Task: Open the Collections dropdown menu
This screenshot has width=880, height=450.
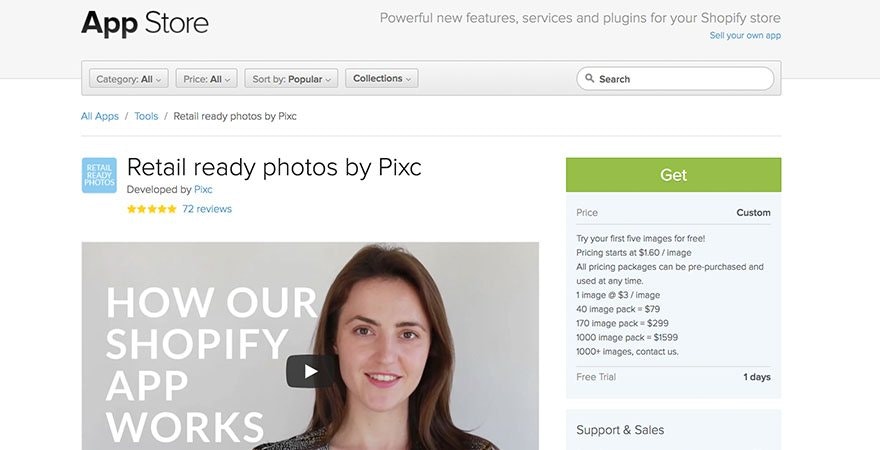Action: point(382,79)
